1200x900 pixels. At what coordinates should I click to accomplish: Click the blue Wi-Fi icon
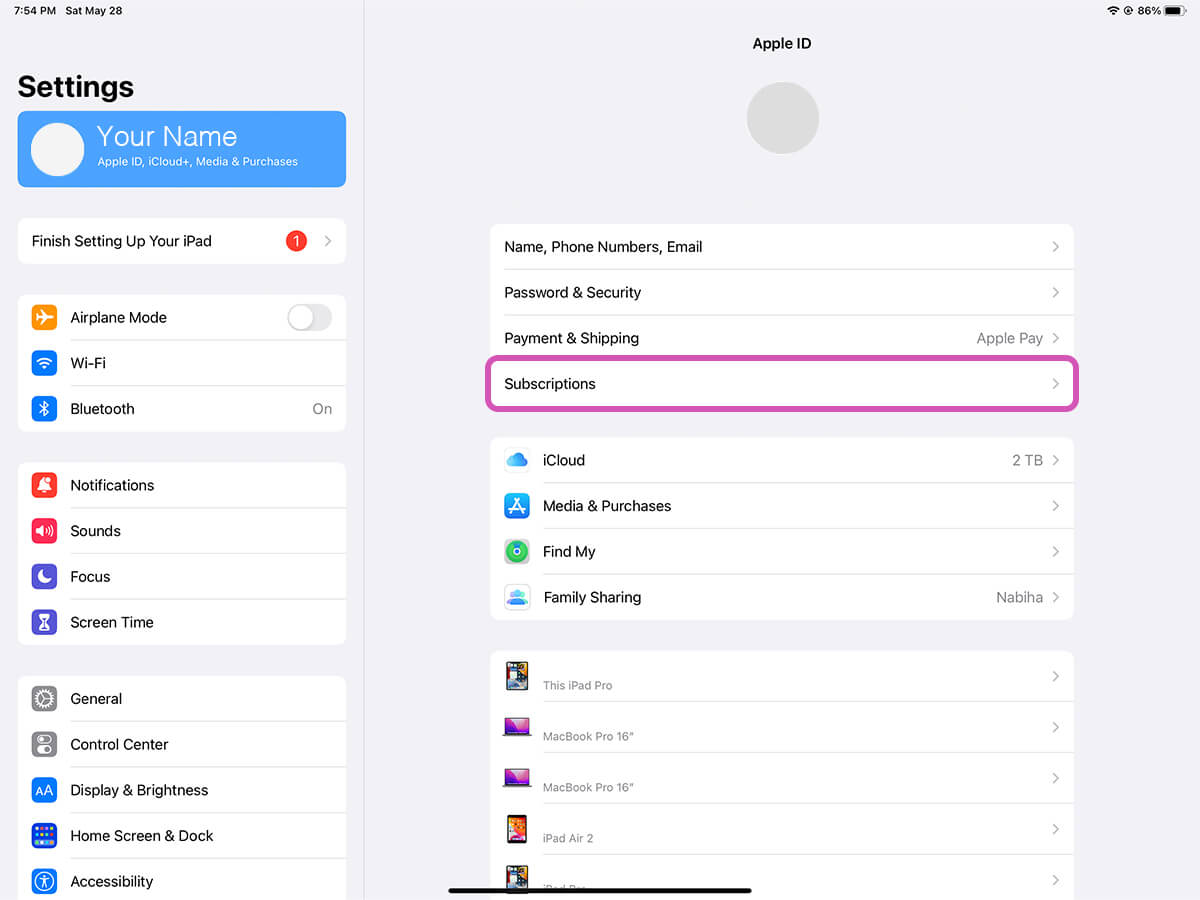pos(44,363)
